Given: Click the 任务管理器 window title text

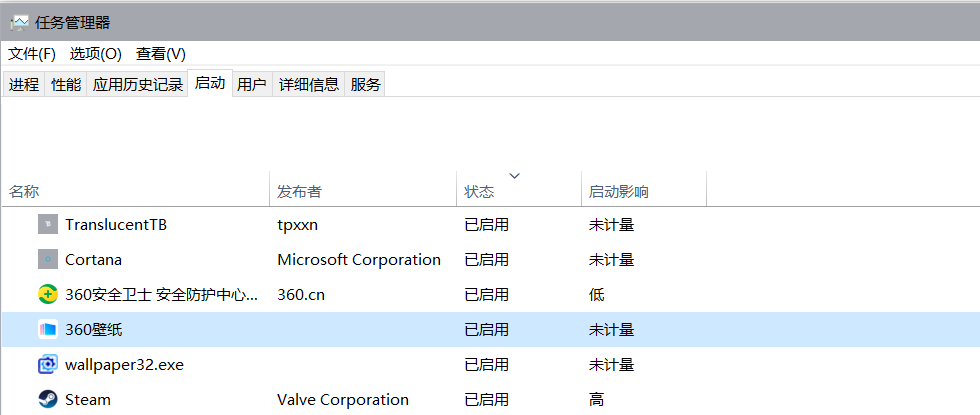Looking at the screenshot, I should point(72,23).
